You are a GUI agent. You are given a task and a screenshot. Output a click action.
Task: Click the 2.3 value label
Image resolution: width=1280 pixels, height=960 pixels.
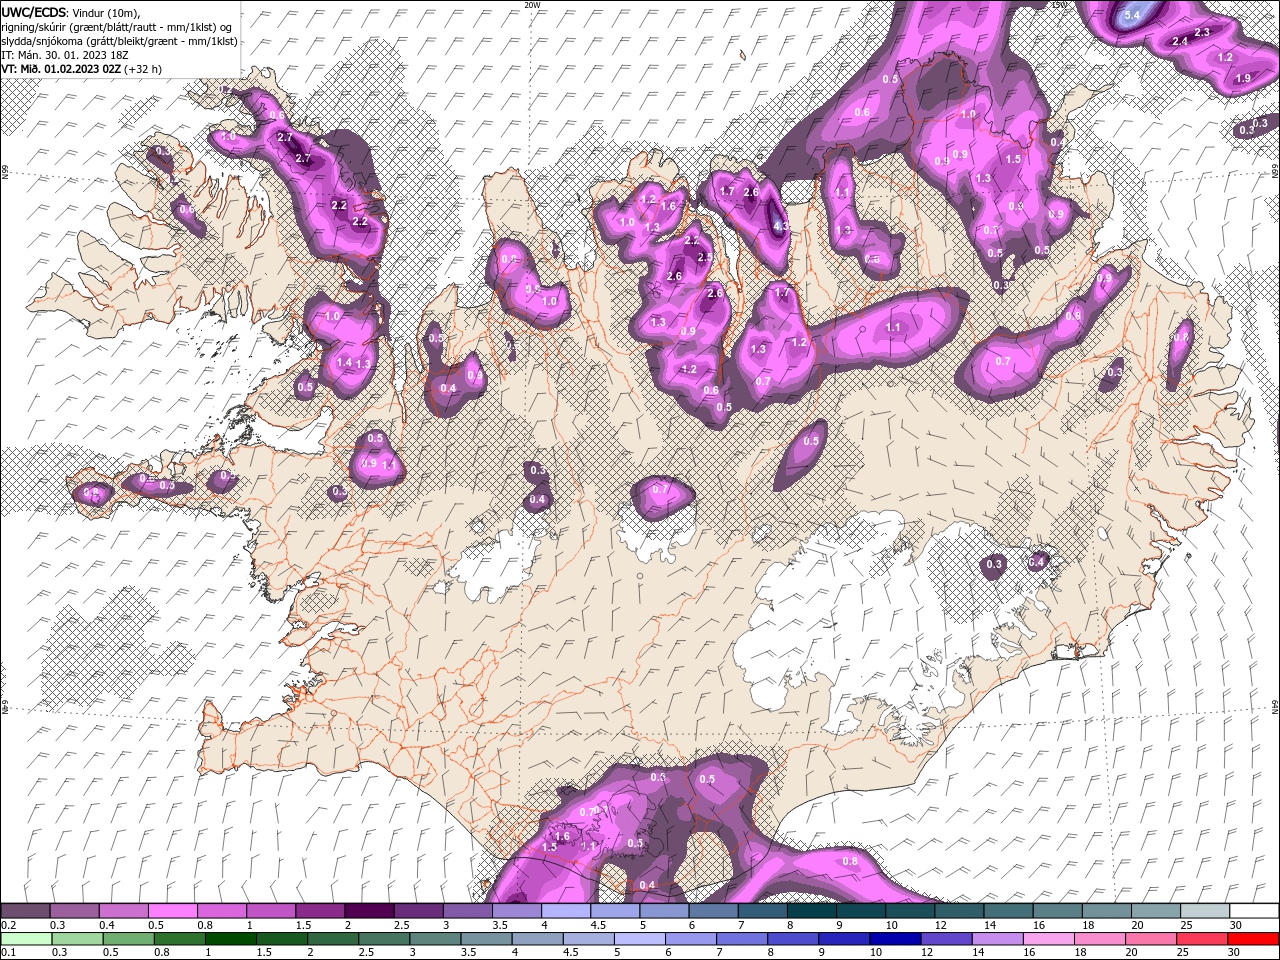(x=1202, y=32)
